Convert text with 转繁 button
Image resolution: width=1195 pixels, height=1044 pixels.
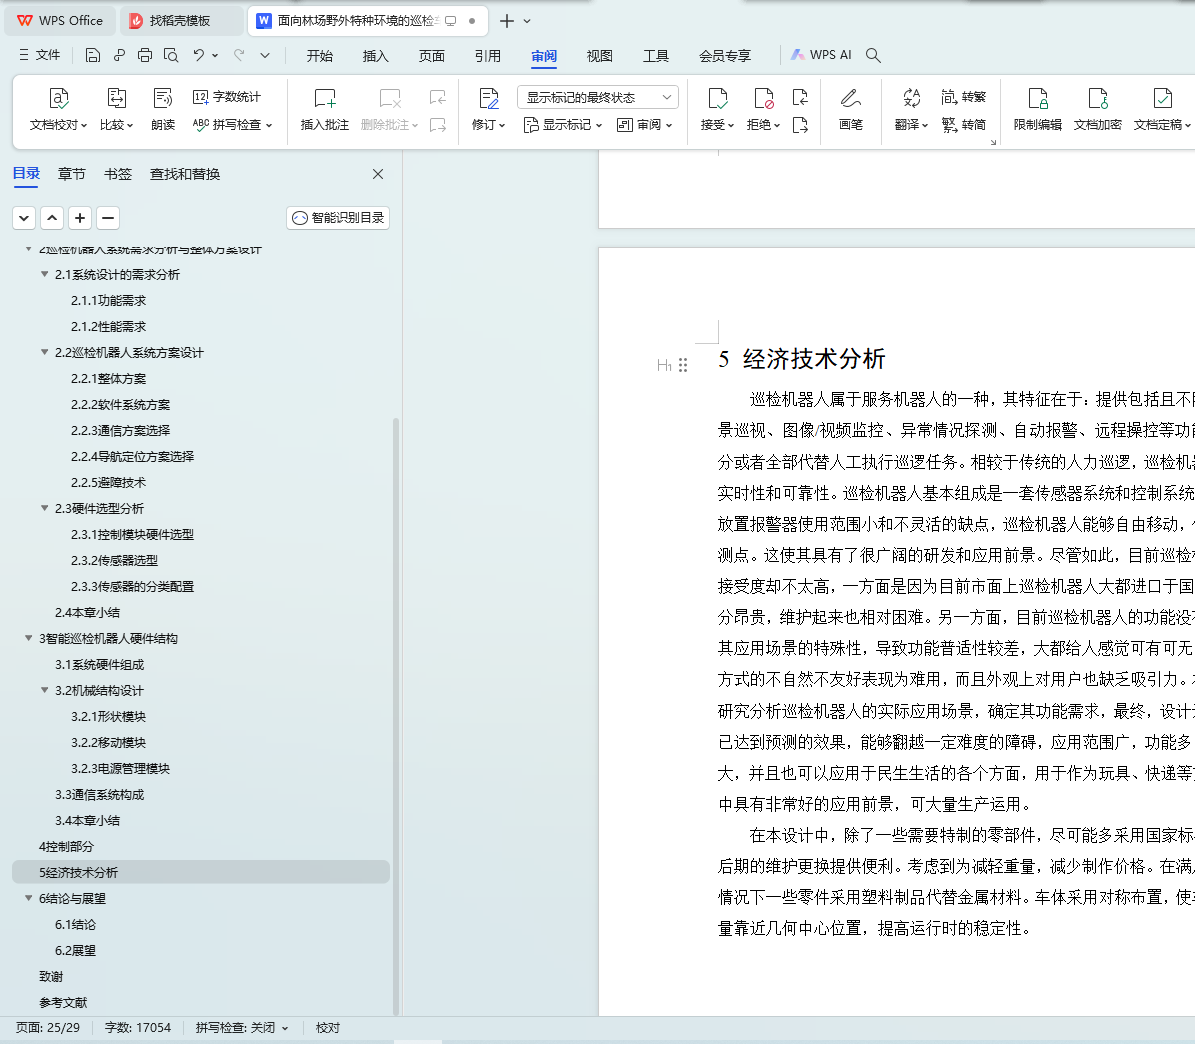click(964, 97)
